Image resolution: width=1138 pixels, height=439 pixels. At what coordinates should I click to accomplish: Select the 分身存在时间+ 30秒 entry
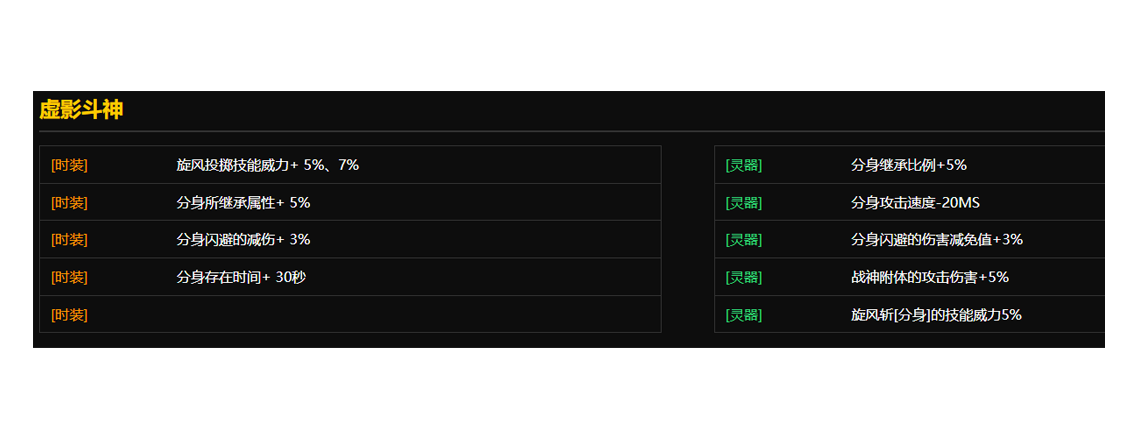coord(241,277)
